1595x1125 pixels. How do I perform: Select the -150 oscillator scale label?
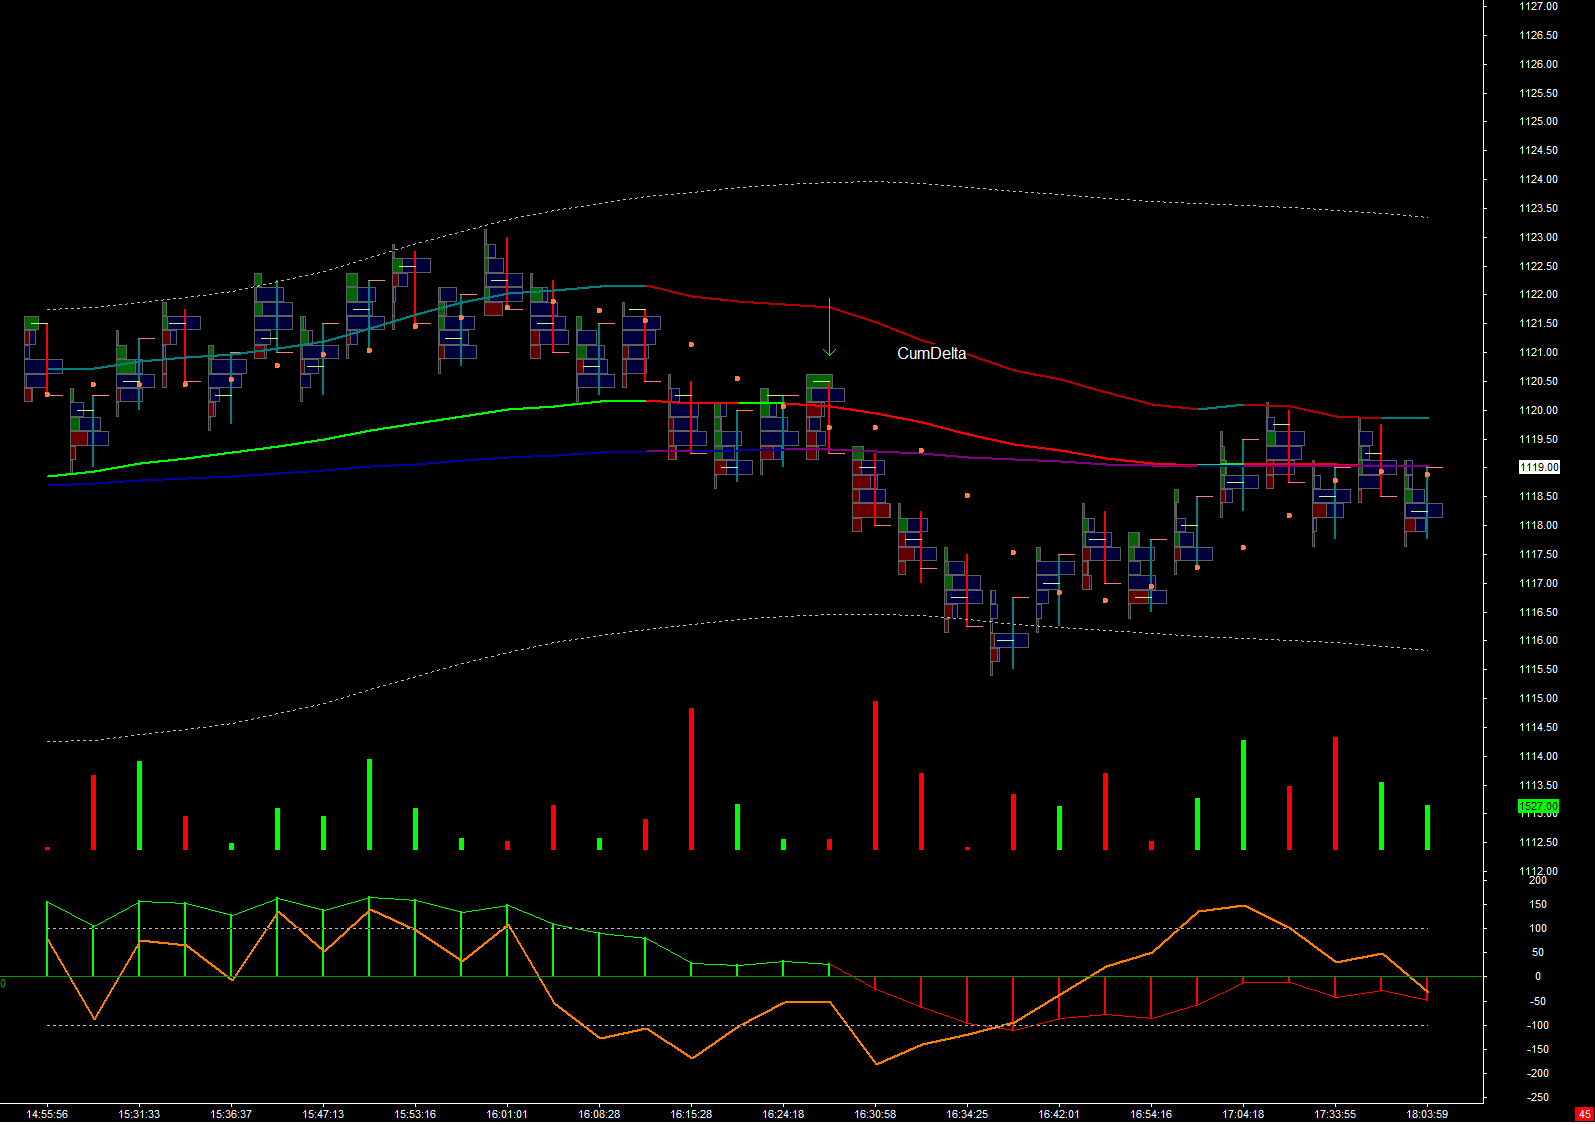pyautogui.click(x=1538, y=1049)
